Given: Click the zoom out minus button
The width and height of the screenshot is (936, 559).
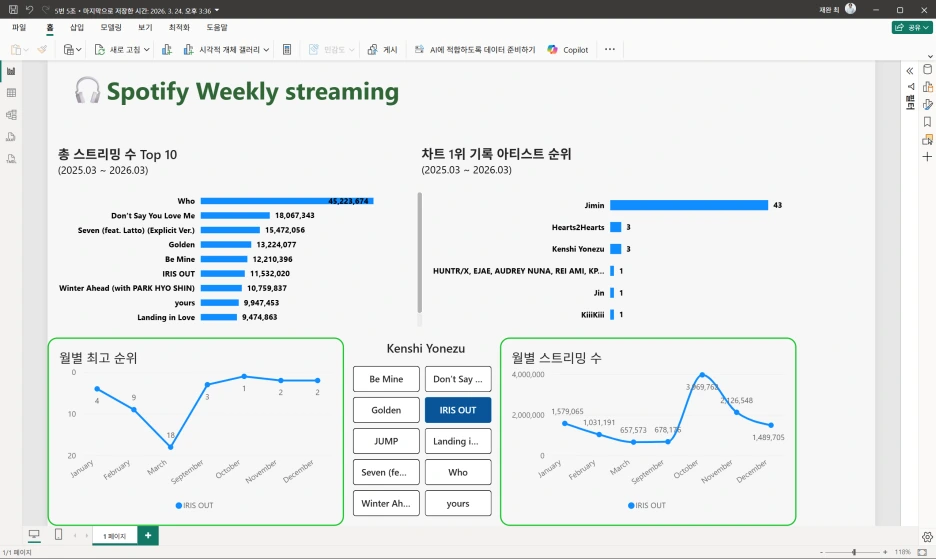Looking at the screenshot, I should tap(822, 552).
